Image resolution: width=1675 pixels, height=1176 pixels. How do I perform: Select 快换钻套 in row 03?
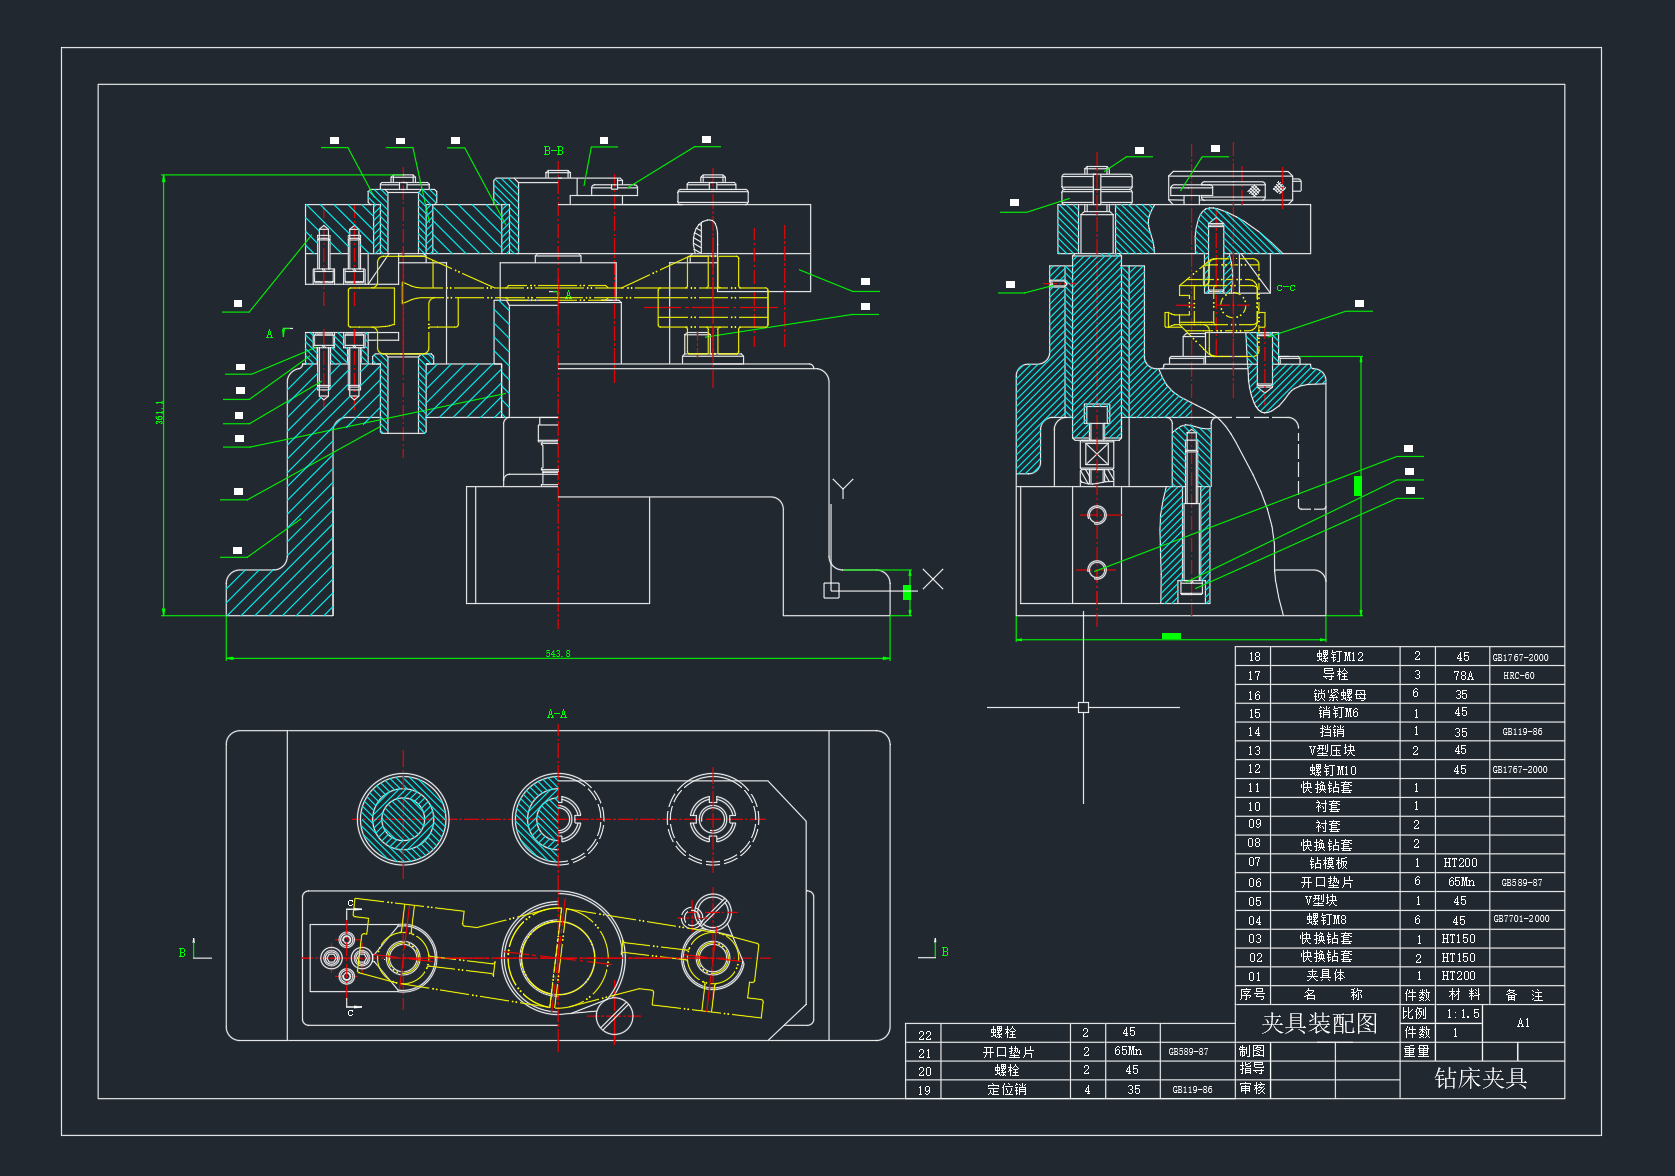1326,939
